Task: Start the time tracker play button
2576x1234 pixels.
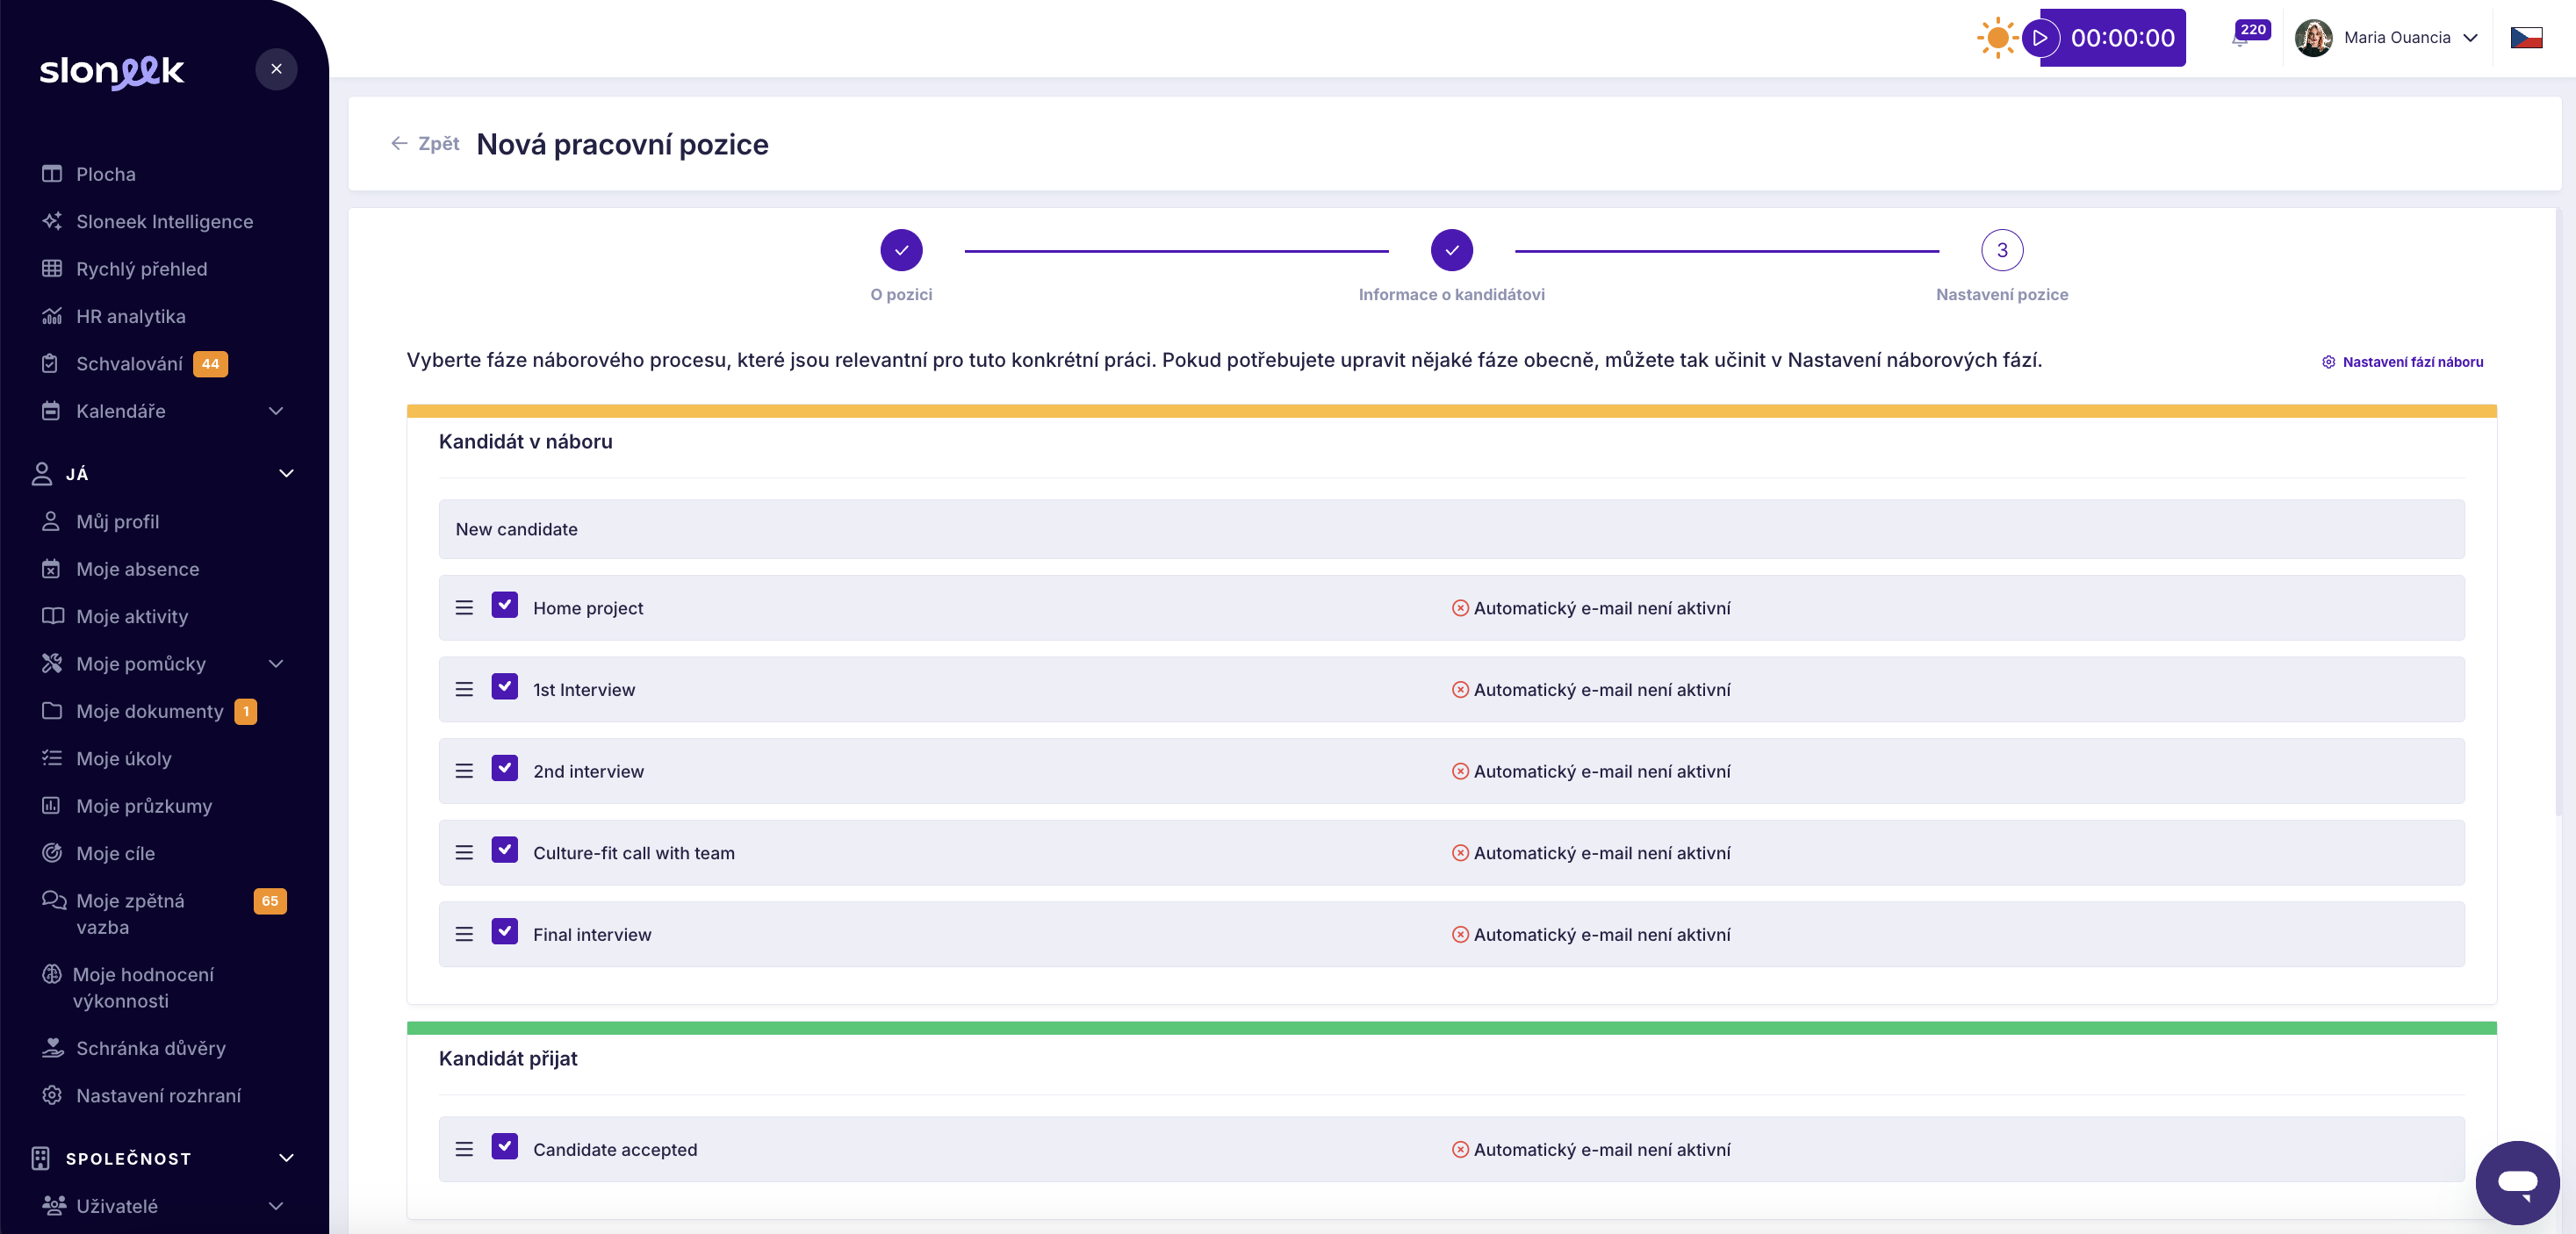Action: 2040,38
